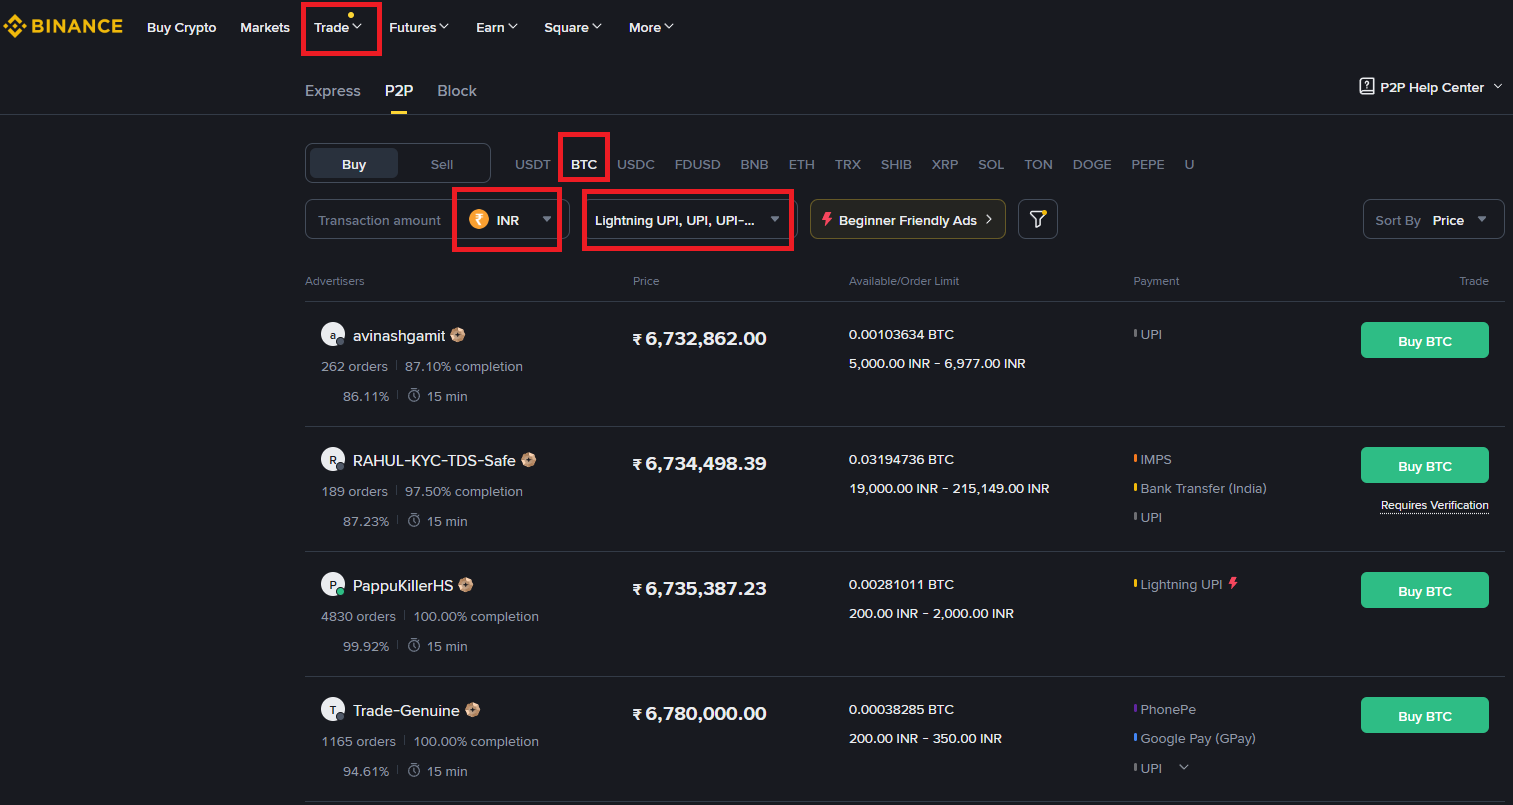Click avinashgamit's avatar icon
The width and height of the screenshot is (1513, 805).
click(x=333, y=335)
